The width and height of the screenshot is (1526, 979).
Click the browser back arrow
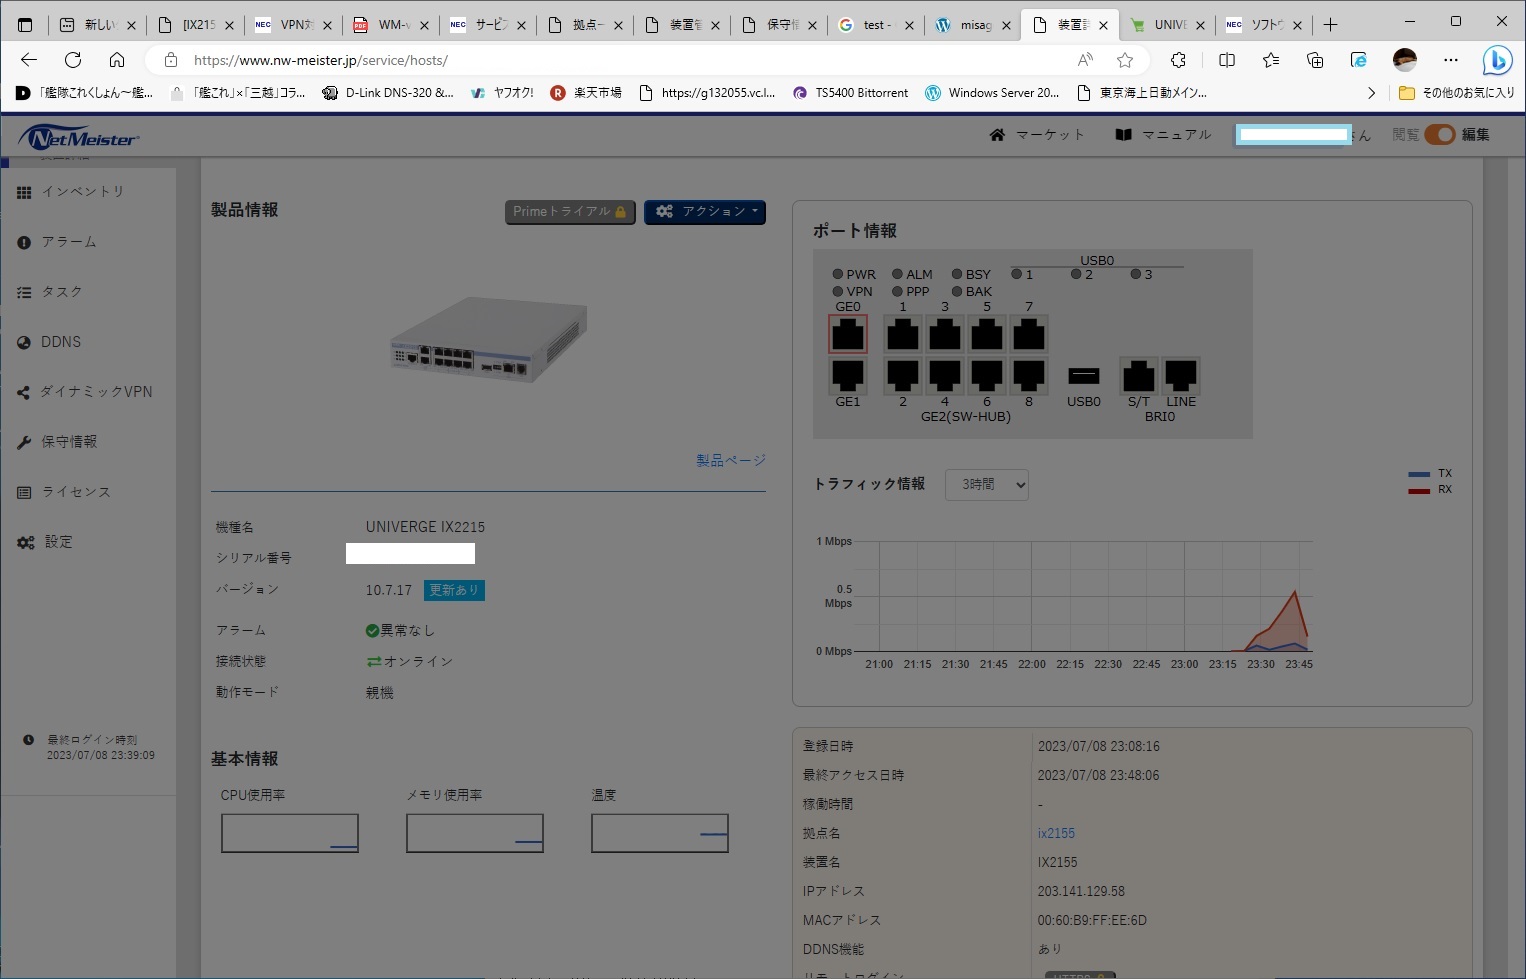pos(29,60)
